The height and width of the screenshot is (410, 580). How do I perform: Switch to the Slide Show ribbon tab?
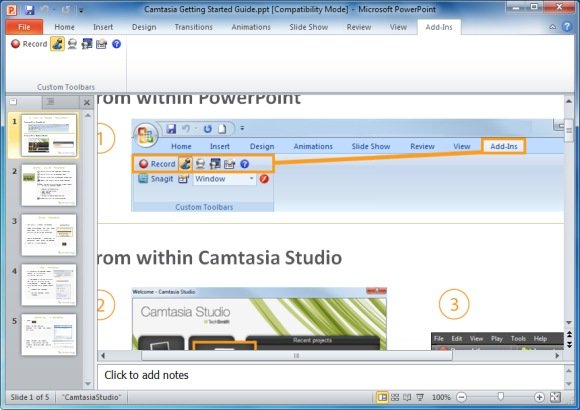pyautogui.click(x=308, y=27)
